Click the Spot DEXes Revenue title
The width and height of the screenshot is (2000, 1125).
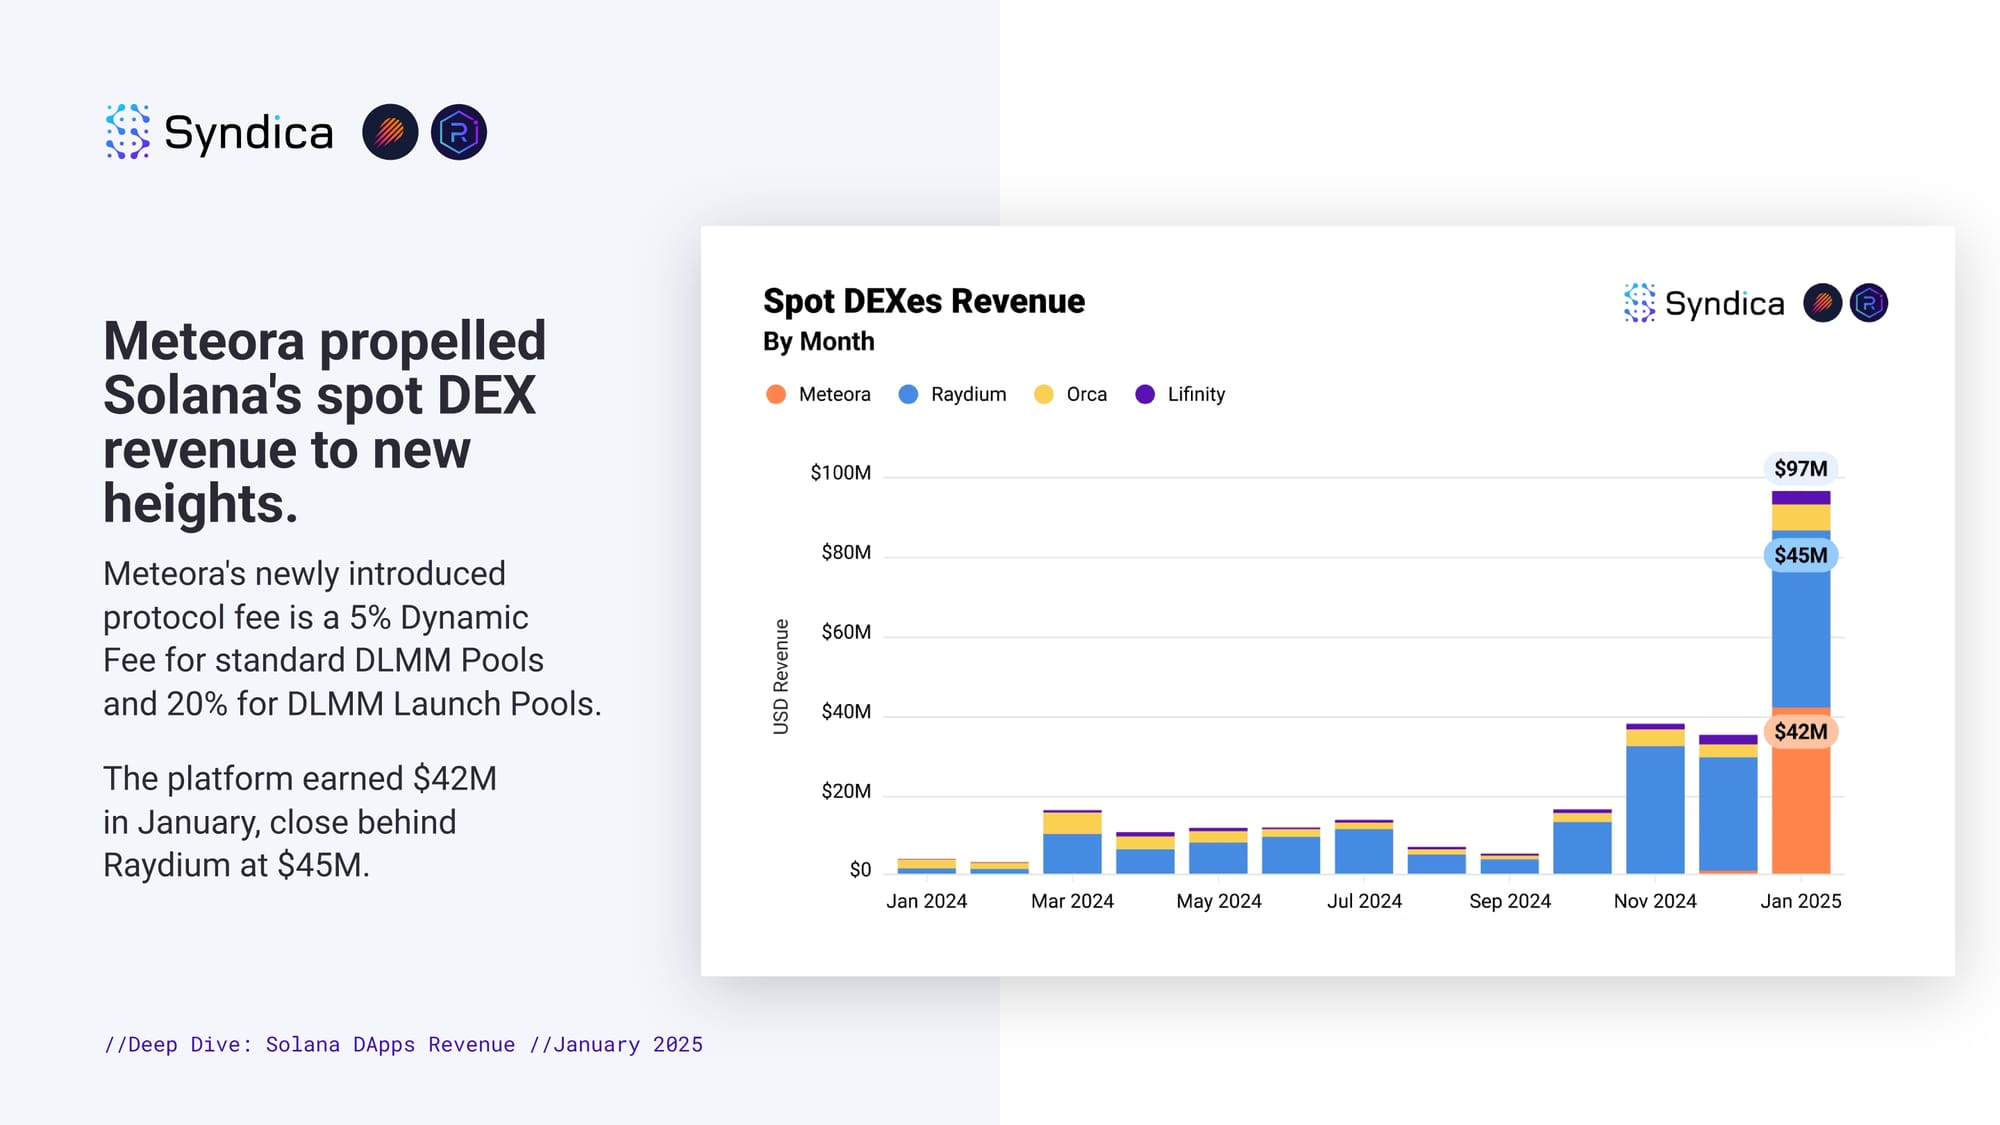pyautogui.click(x=923, y=301)
